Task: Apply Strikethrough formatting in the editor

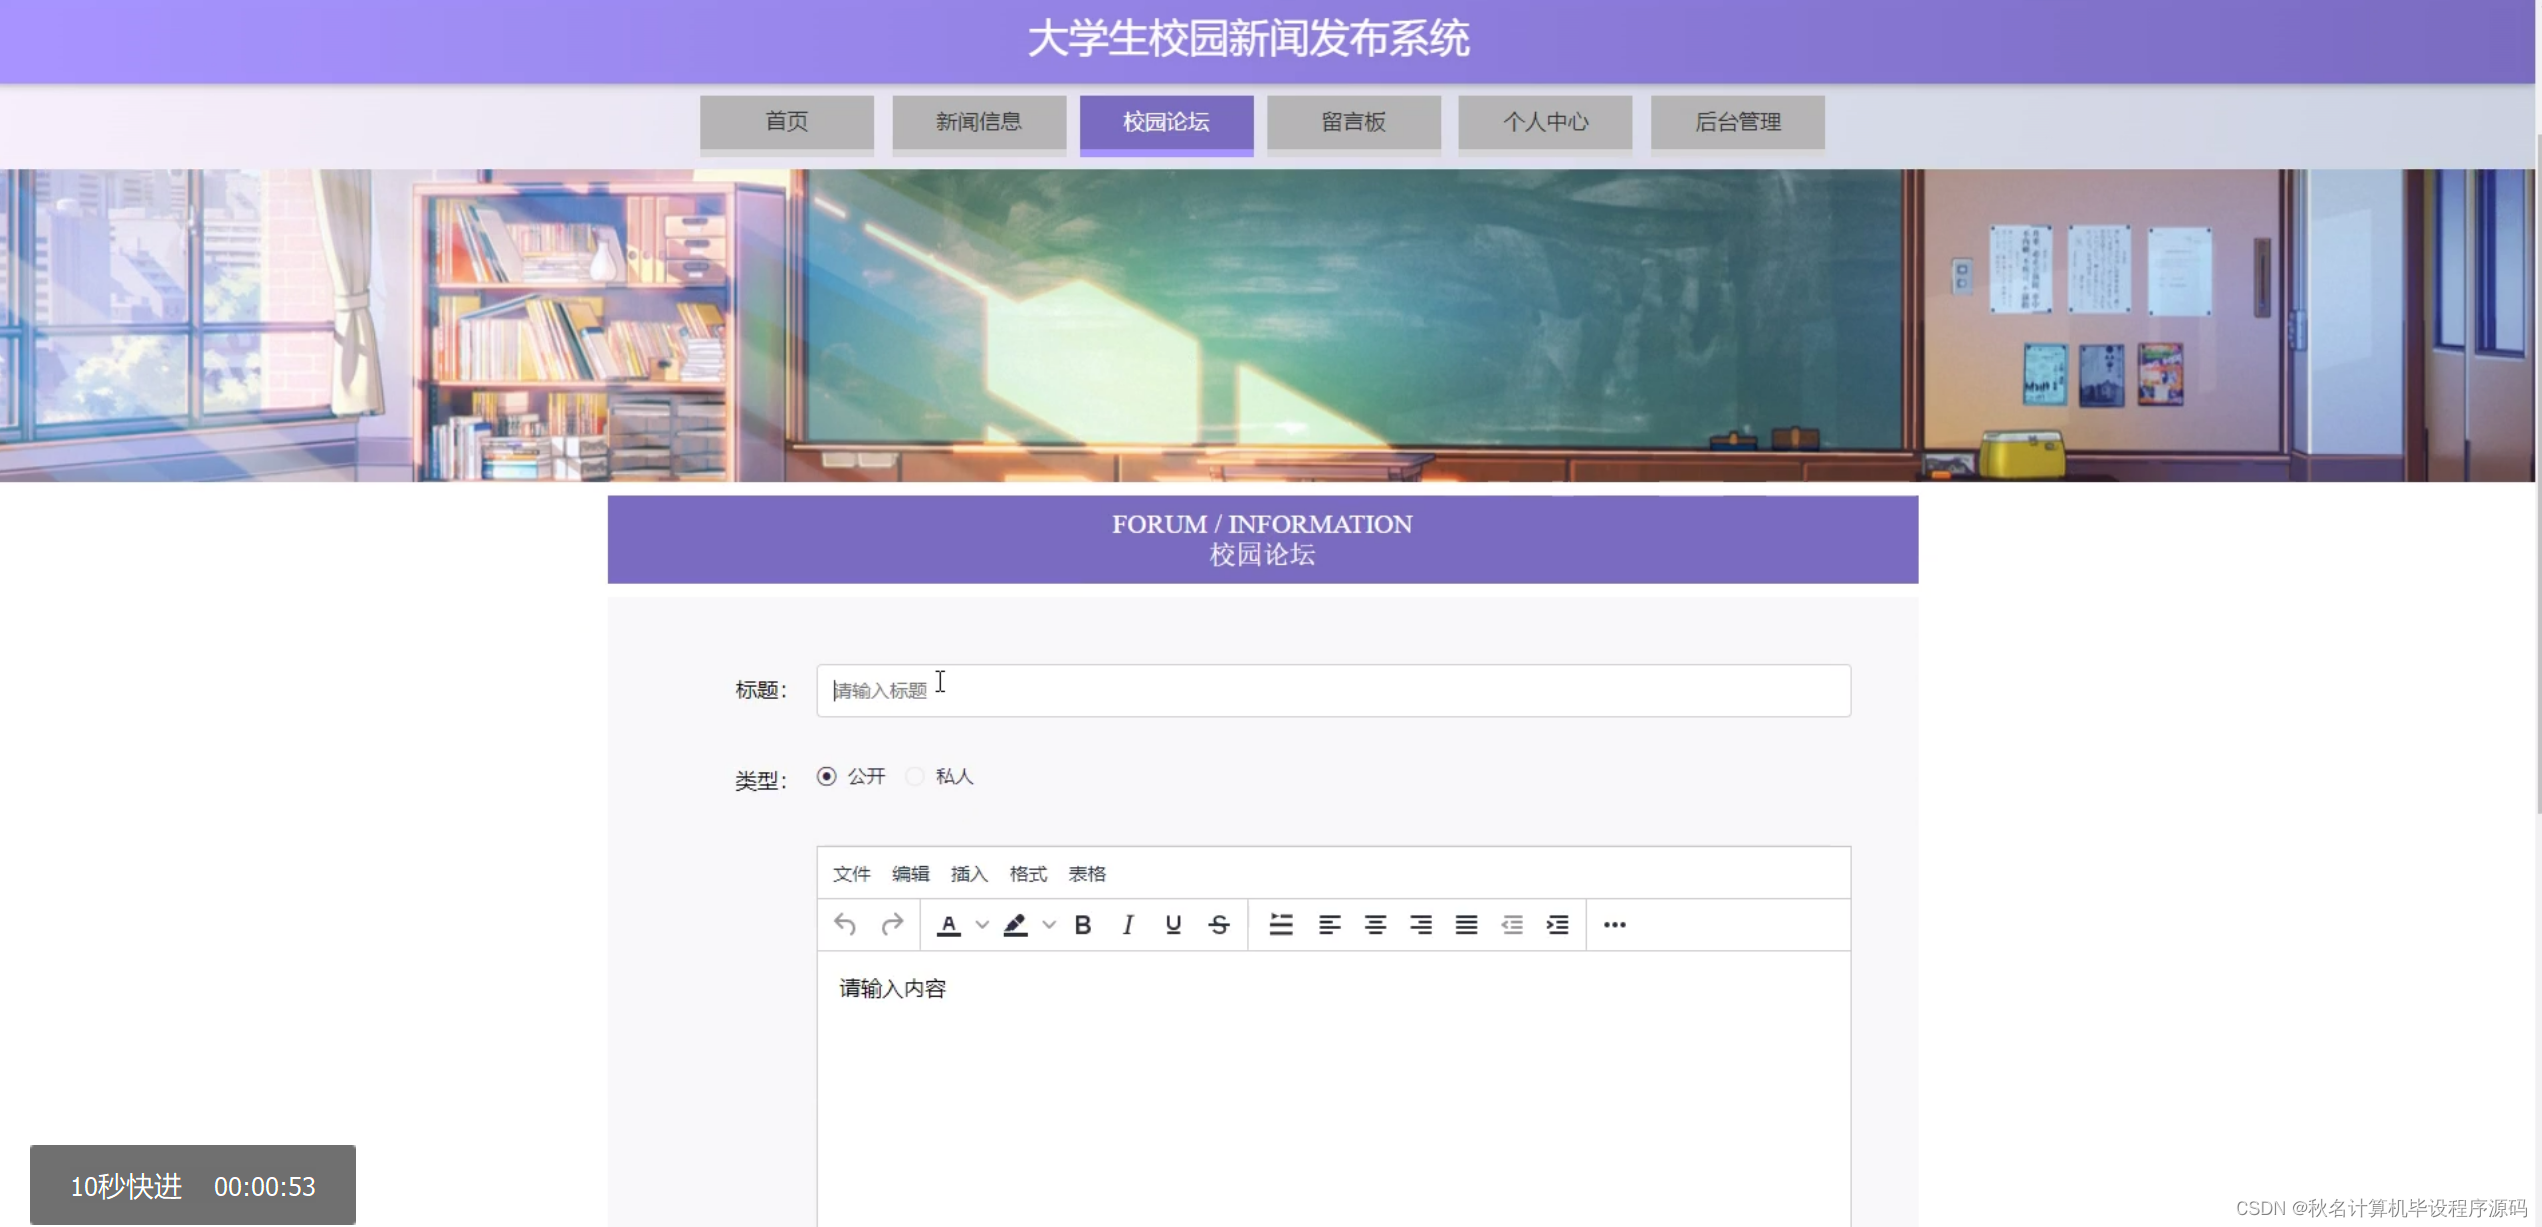Action: [x=1219, y=925]
